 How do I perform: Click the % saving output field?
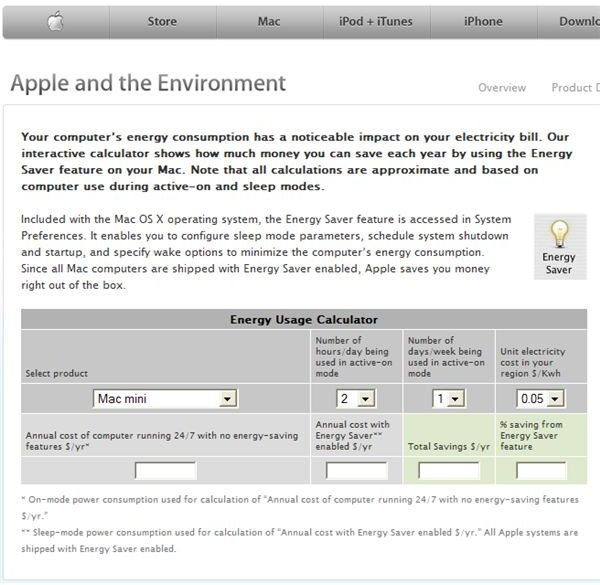click(541, 471)
